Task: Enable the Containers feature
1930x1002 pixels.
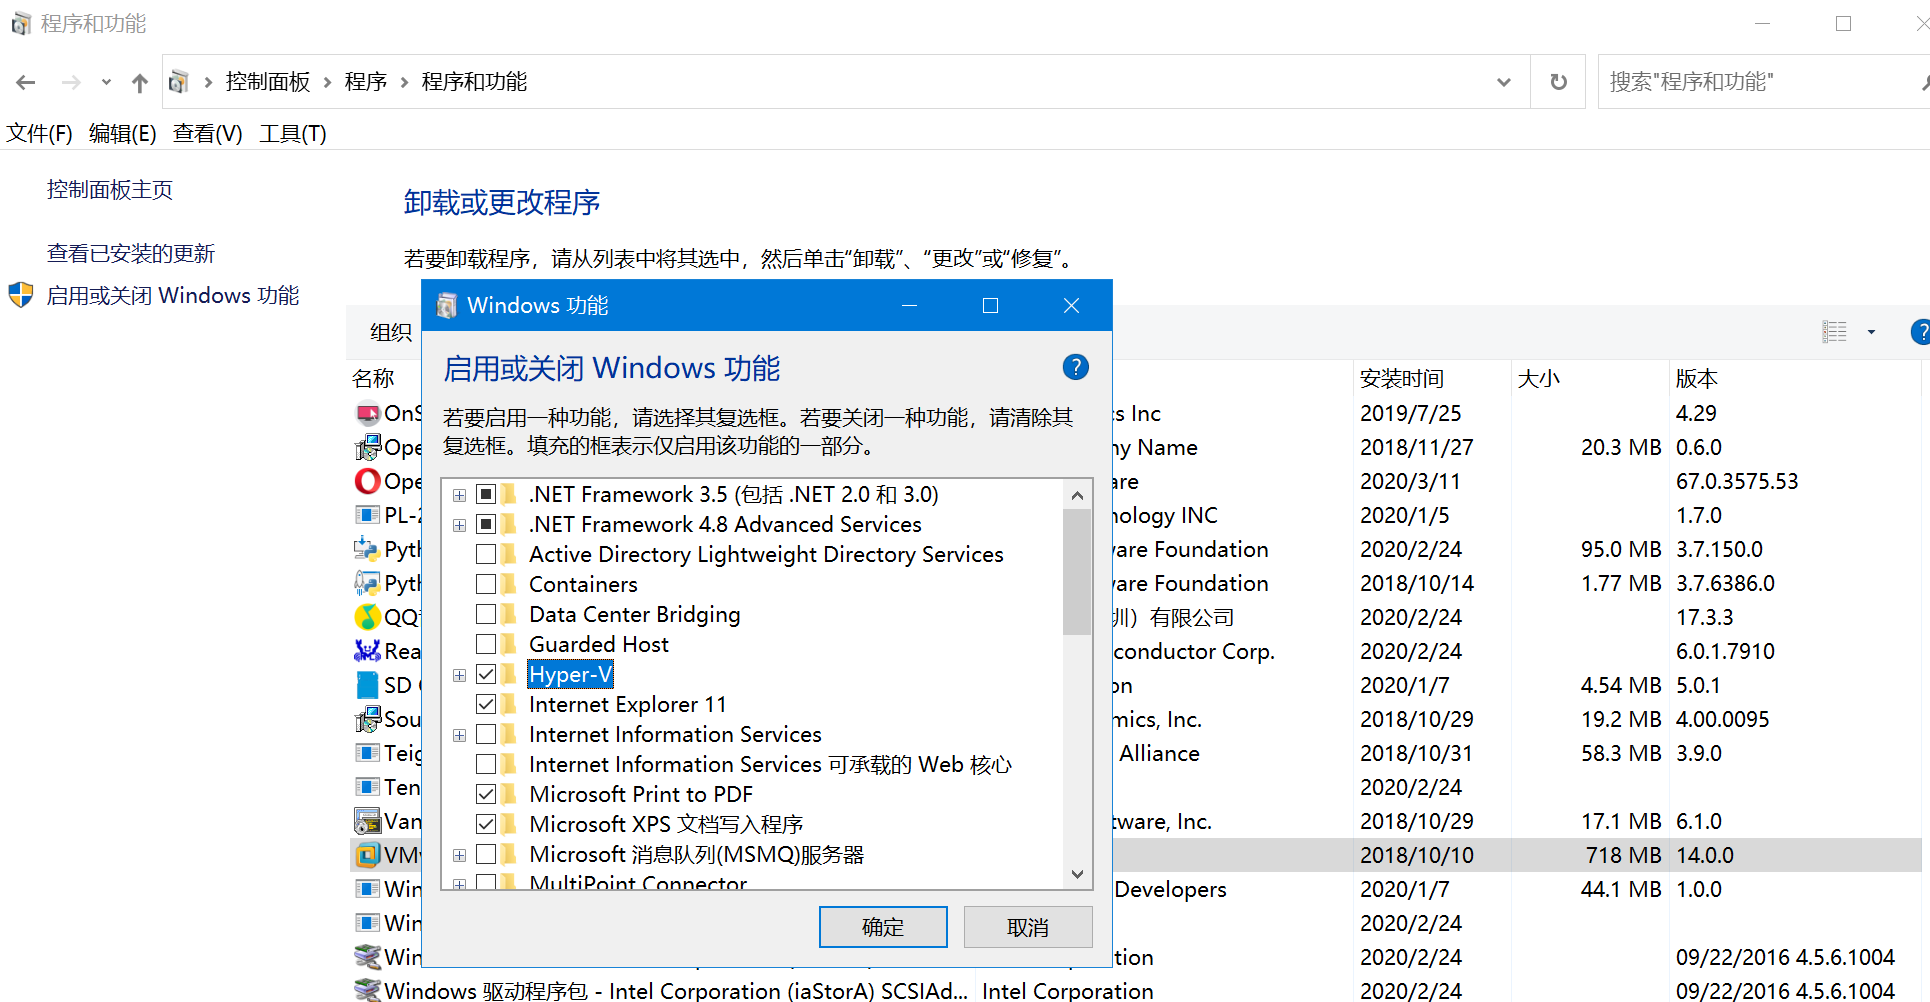Action: [x=487, y=584]
